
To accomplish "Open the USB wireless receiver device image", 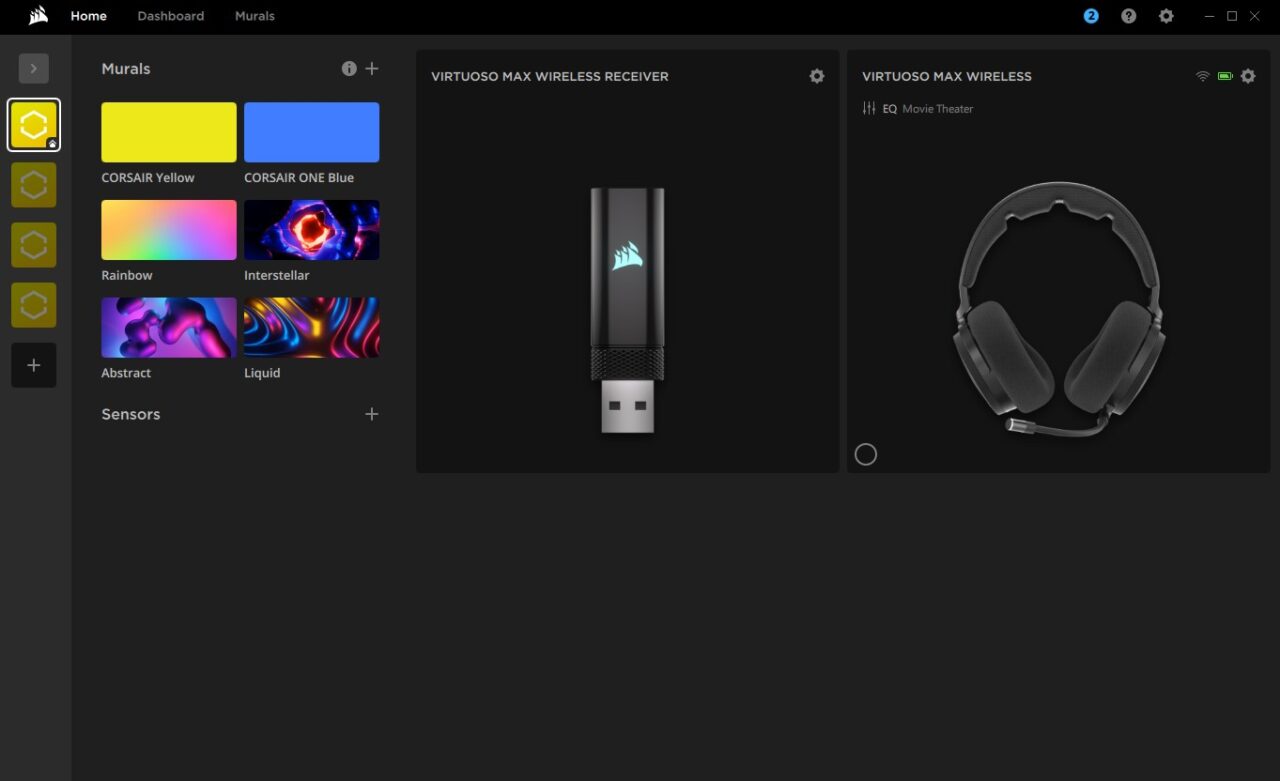I will click(x=627, y=310).
